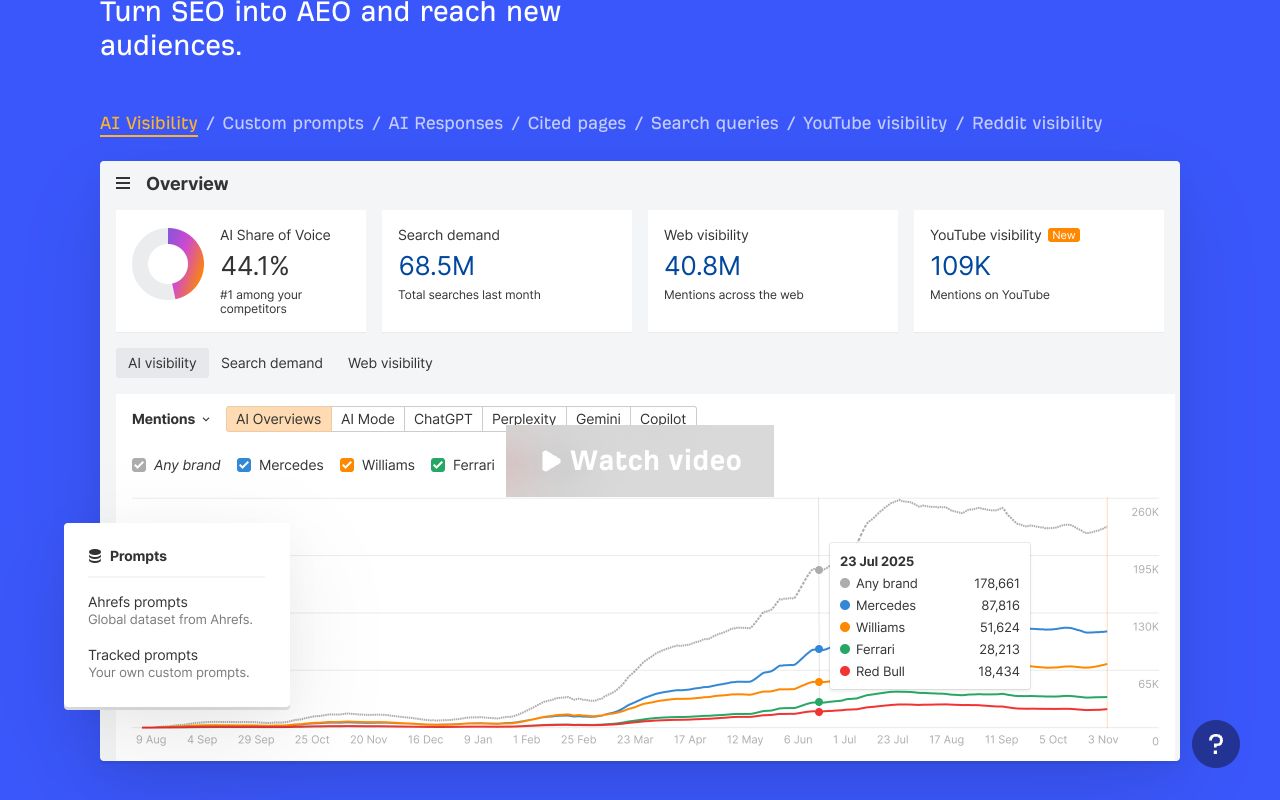Switch to the Web visibility tab

click(x=390, y=363)
